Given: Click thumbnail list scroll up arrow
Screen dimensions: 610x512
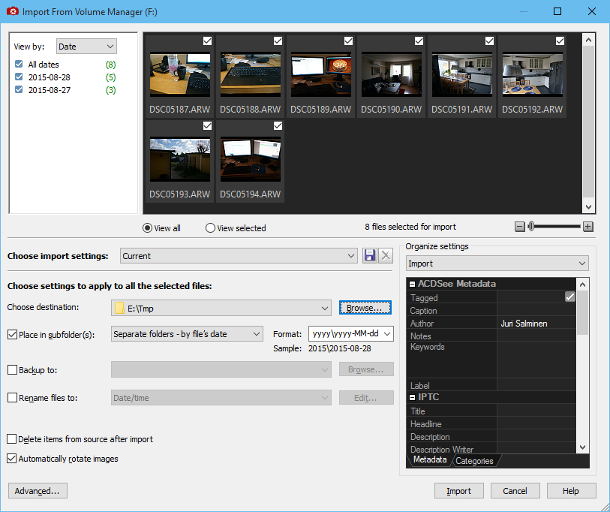Looking at the screenshot, I should point(588,40).
